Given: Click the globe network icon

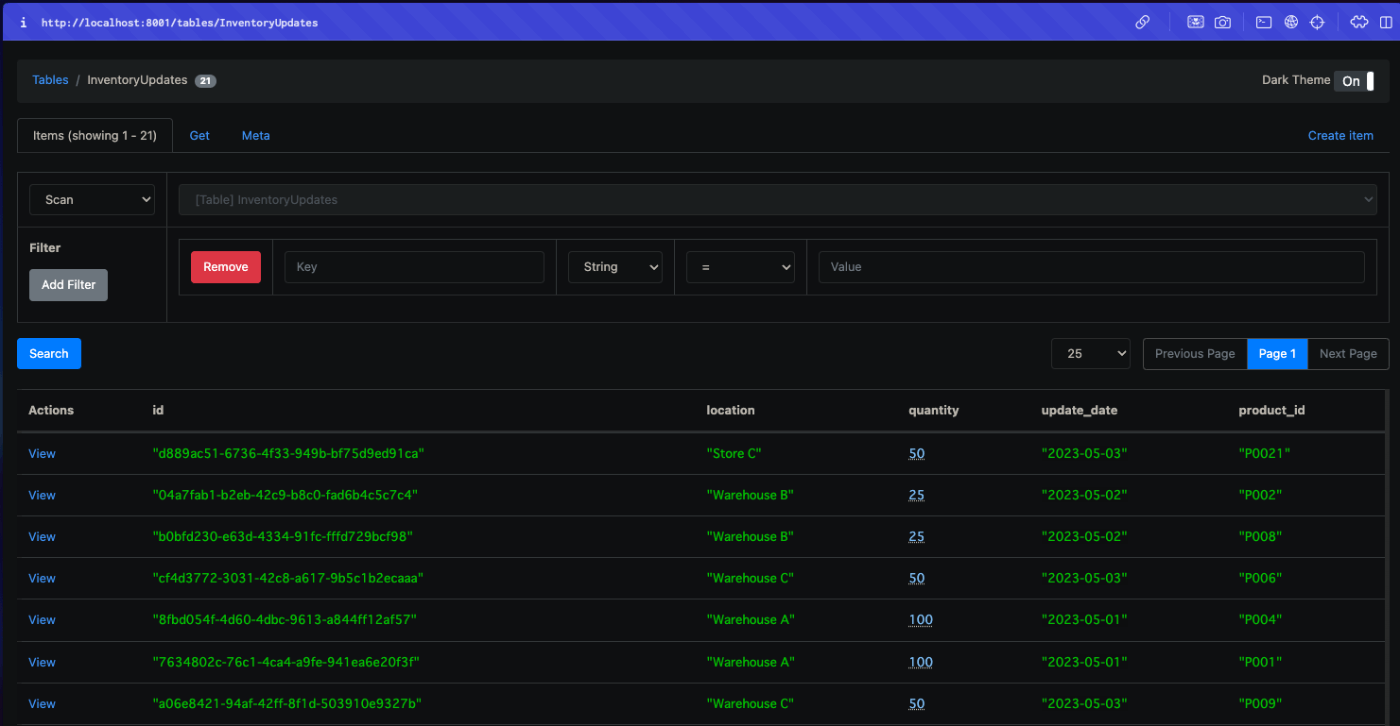Looking at the screenshot, I should [1291, 22].
